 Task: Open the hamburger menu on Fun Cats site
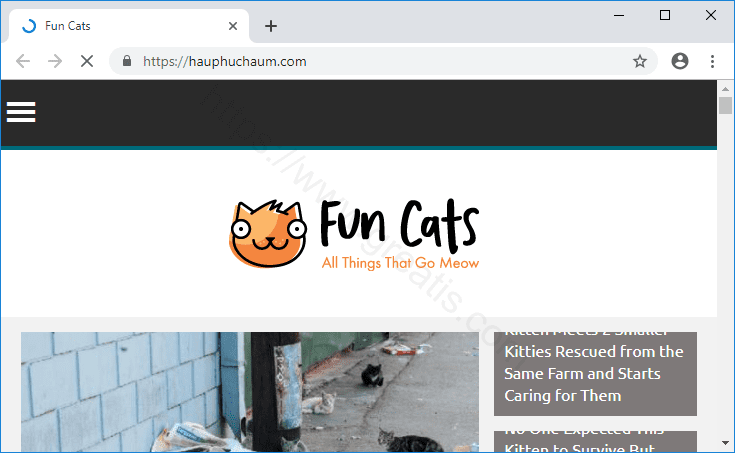(21, 112)
